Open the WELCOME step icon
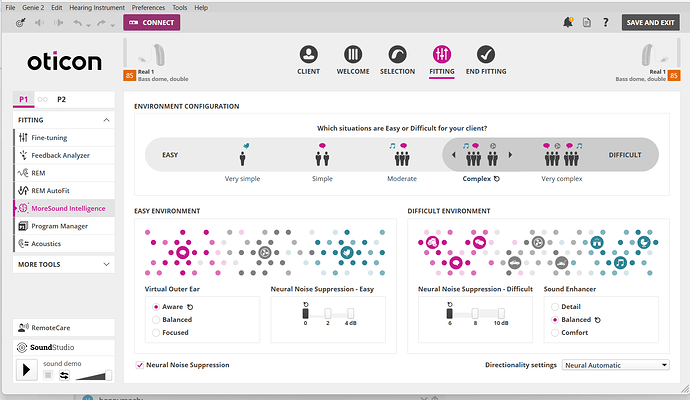Image resolution: width=690 pixels, height=400 pixels. point(353,55)
